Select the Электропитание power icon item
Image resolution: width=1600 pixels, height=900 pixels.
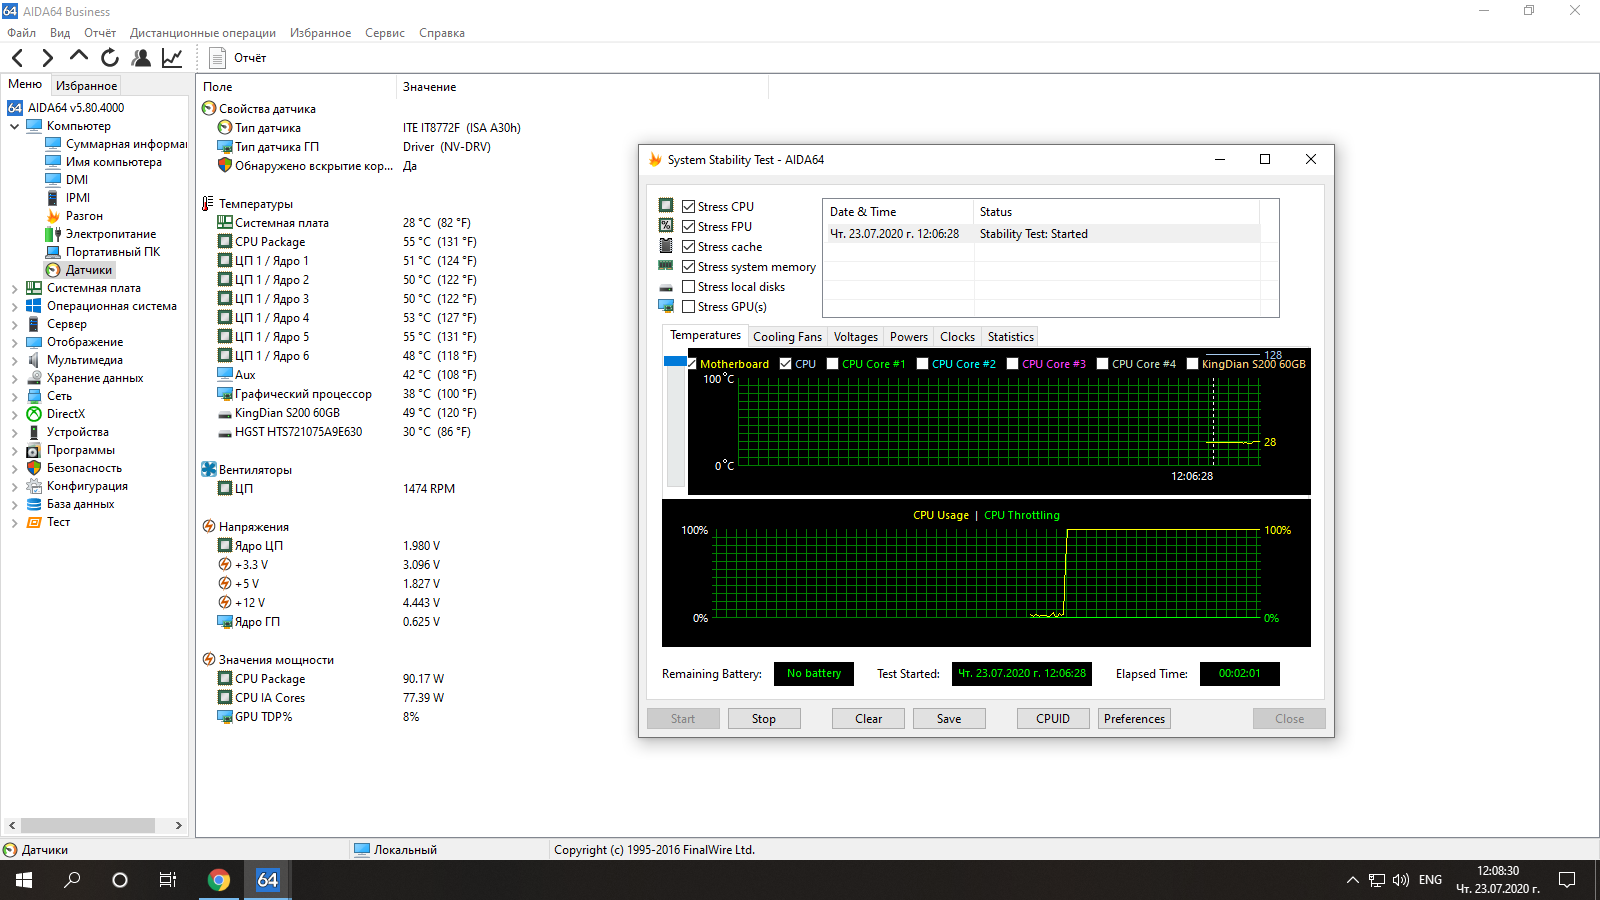click(x=53, y=234)
